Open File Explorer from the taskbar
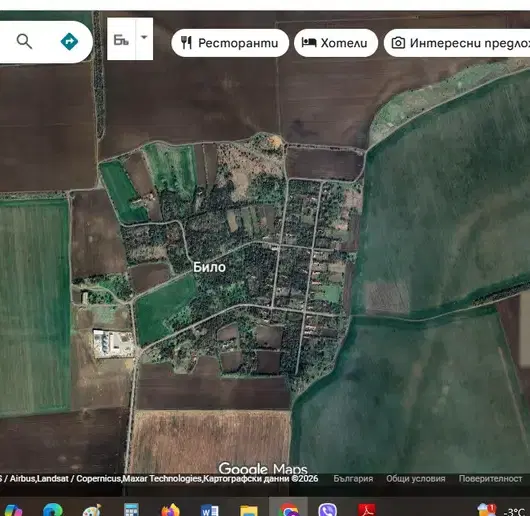 249,511
